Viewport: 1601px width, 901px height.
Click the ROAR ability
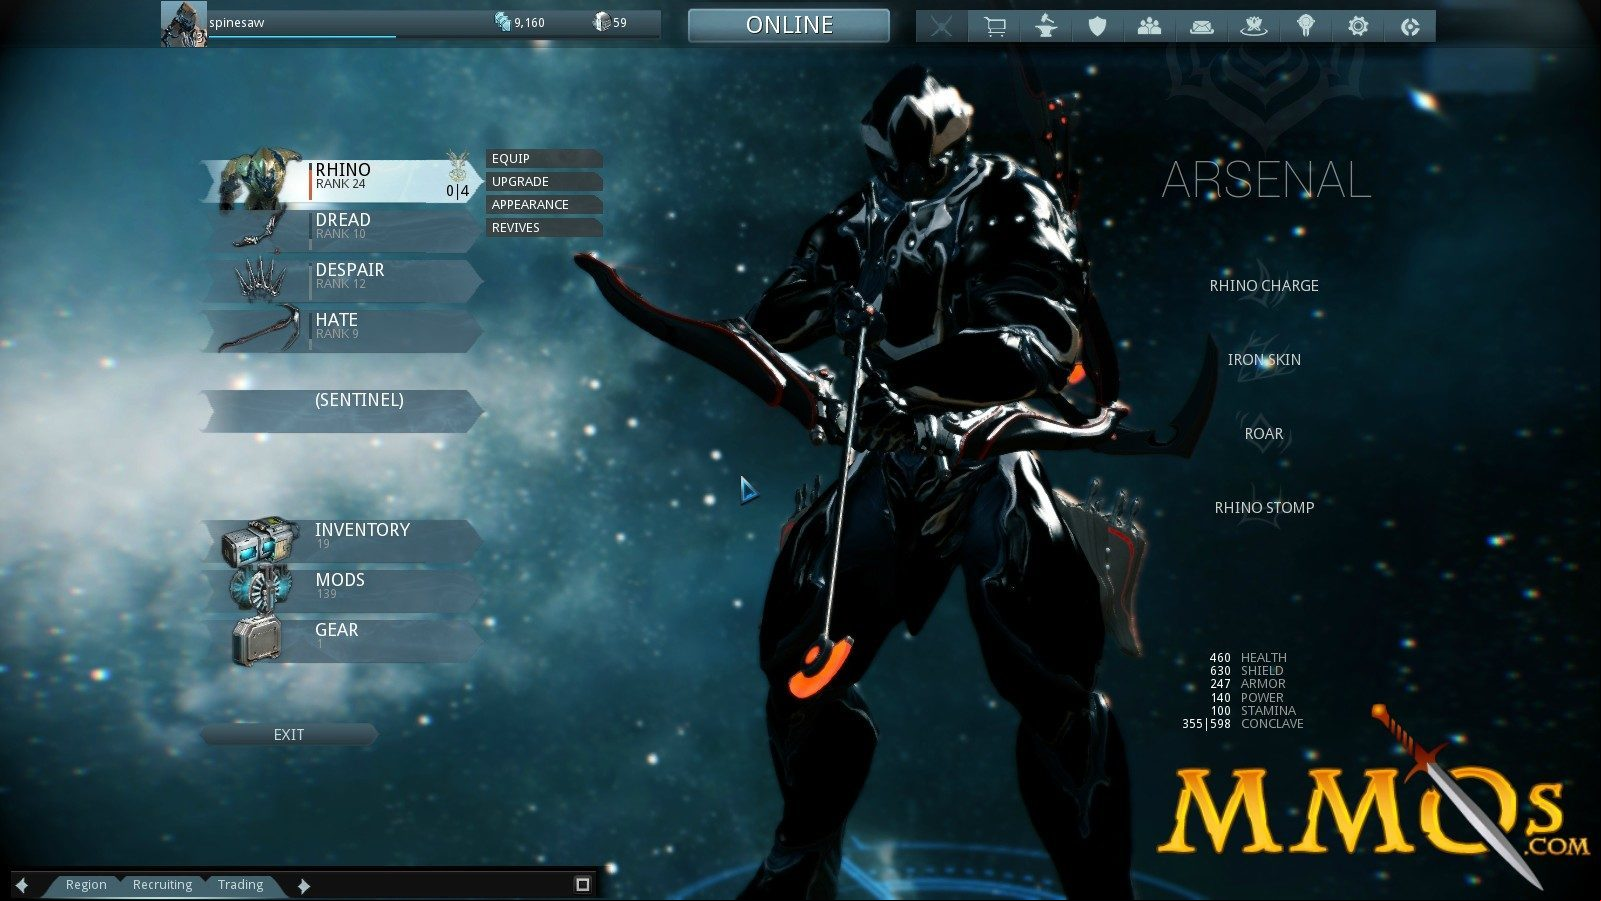coord(1264,434)
